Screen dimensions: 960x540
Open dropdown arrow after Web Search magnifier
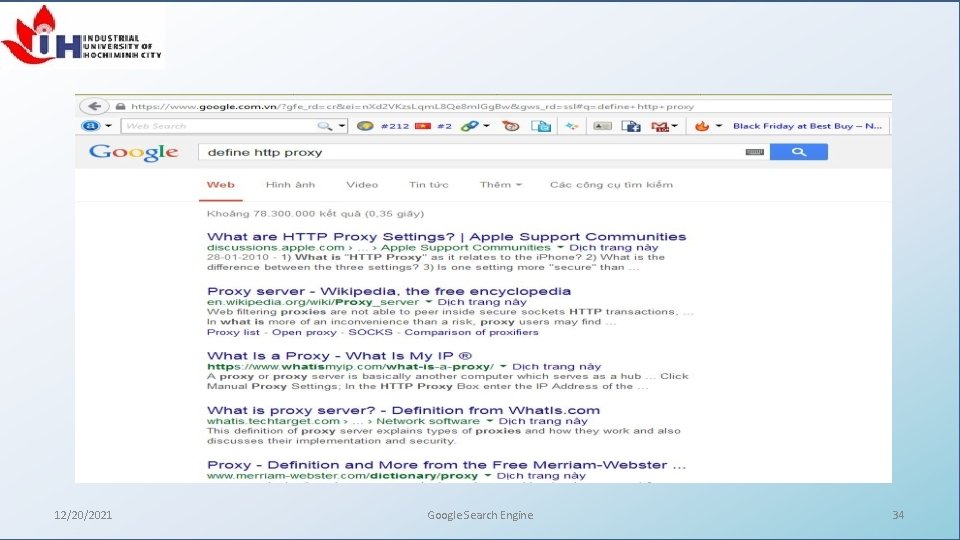[x=342, y=126]
